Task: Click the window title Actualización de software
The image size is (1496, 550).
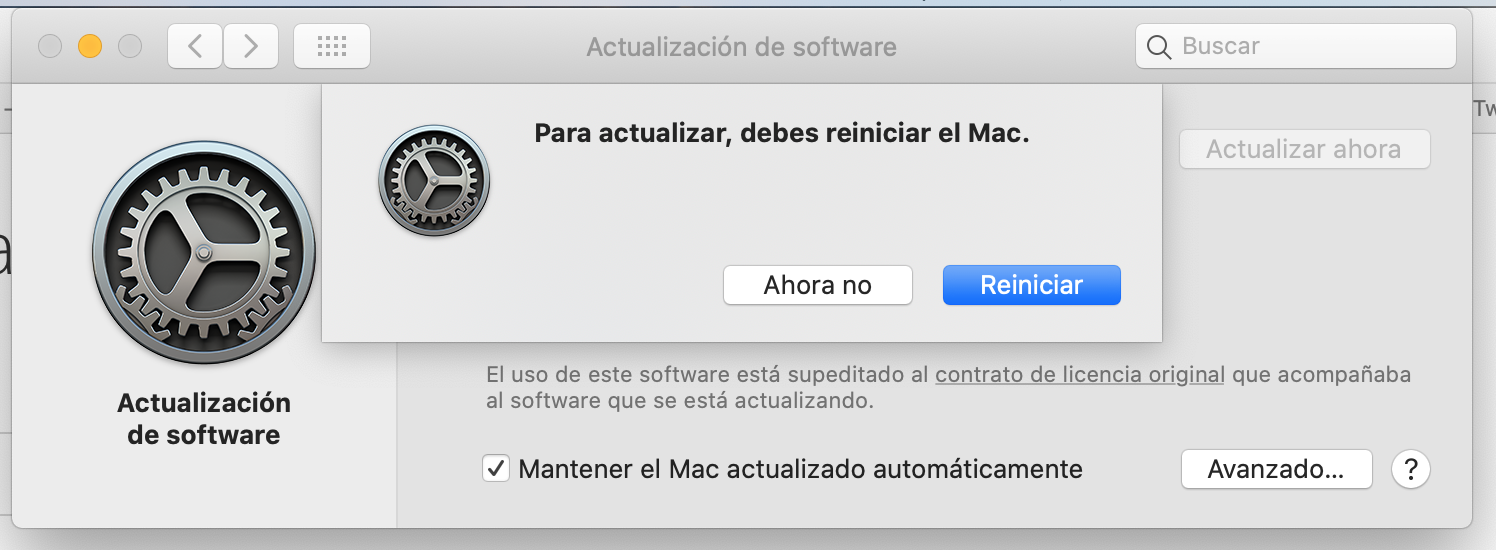Action: click(x=741, y=47)
